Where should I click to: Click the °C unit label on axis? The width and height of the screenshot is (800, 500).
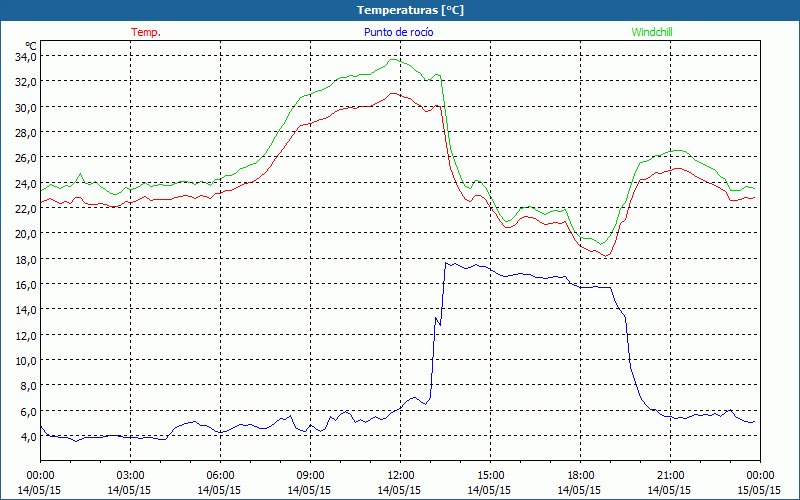coord(30,46)
